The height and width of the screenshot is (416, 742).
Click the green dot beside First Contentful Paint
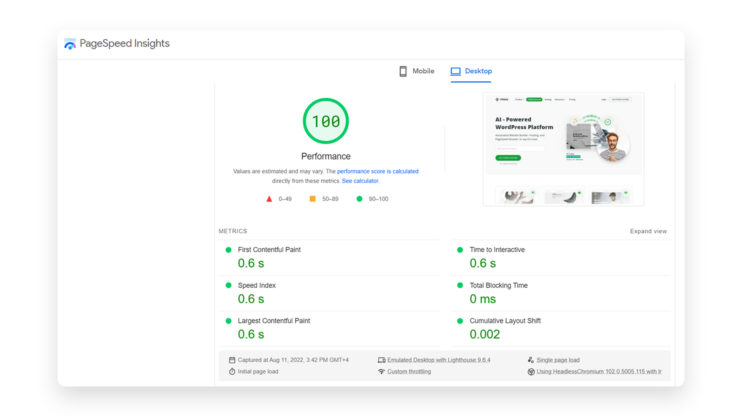pos(229,250)
